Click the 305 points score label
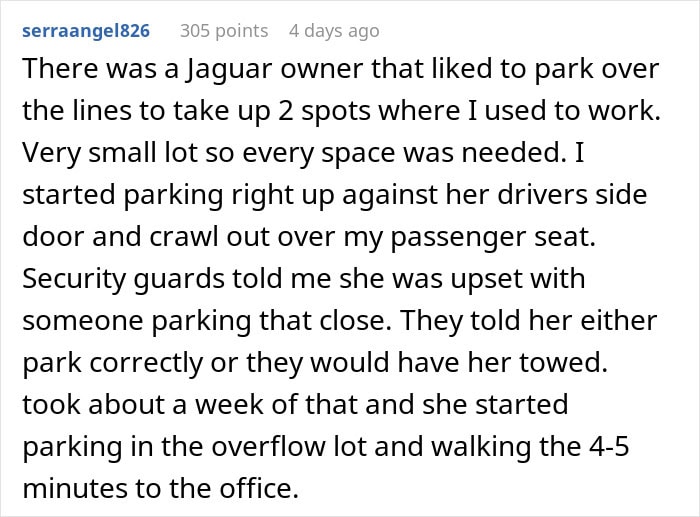 point(224,31)
